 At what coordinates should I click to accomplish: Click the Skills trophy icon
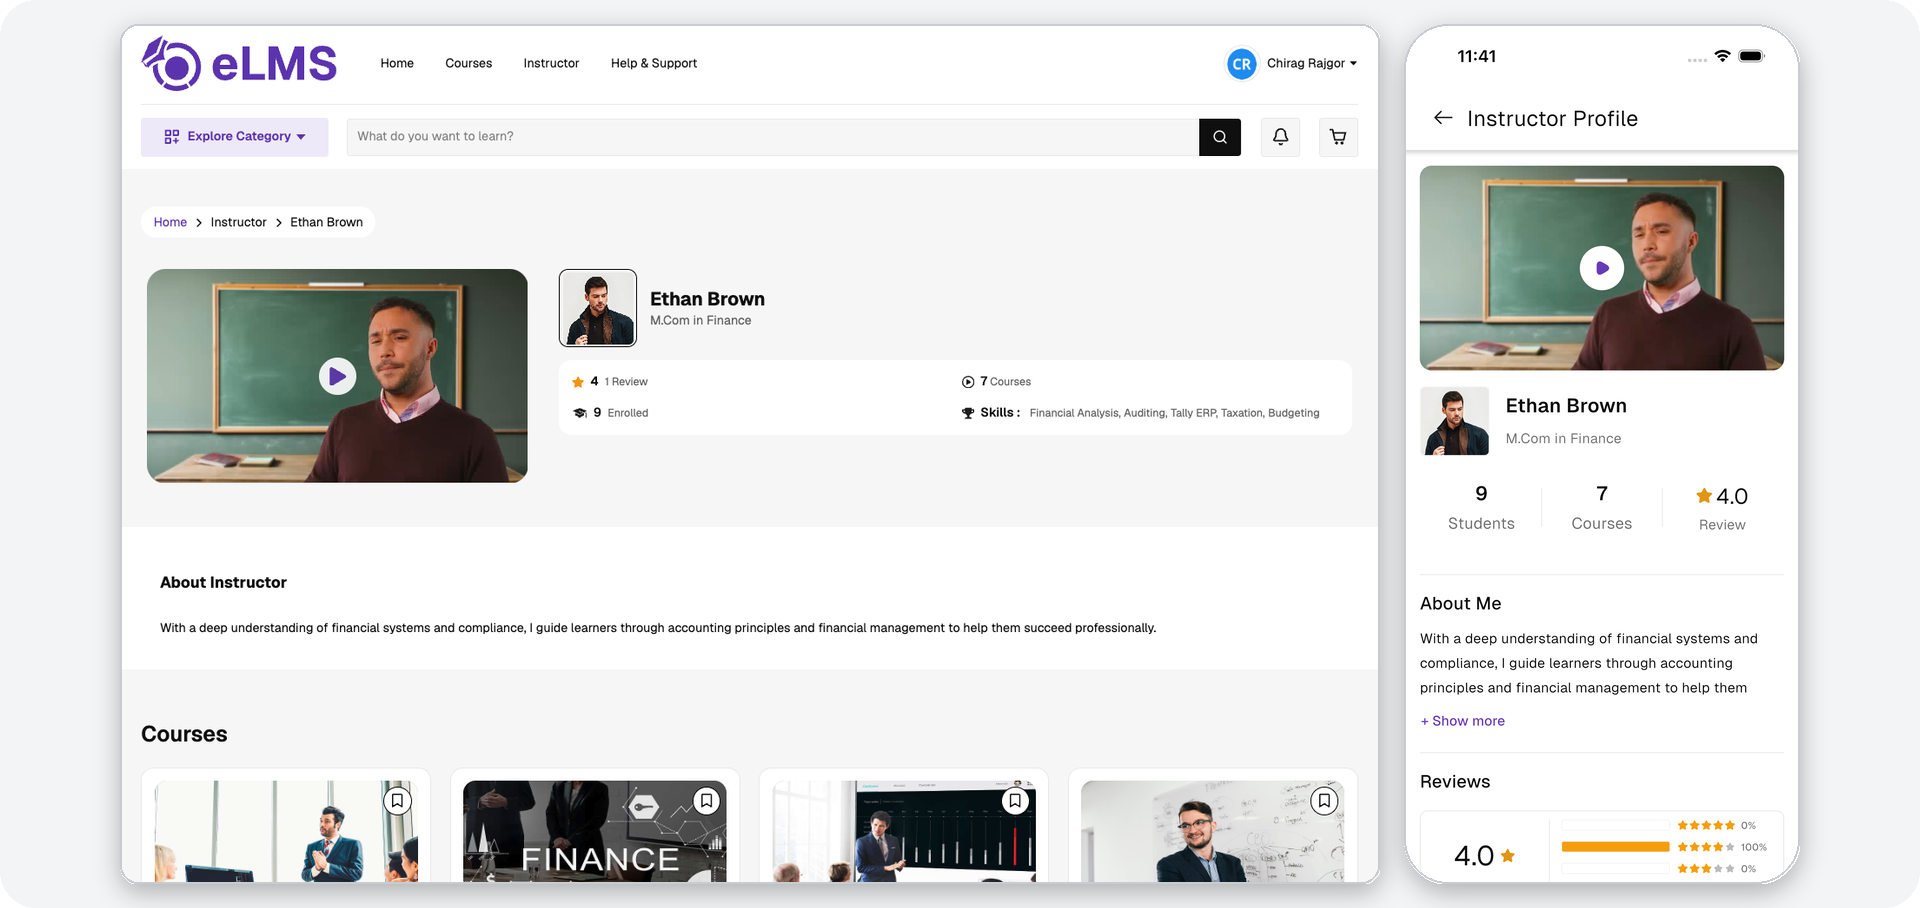coord(968,413)
